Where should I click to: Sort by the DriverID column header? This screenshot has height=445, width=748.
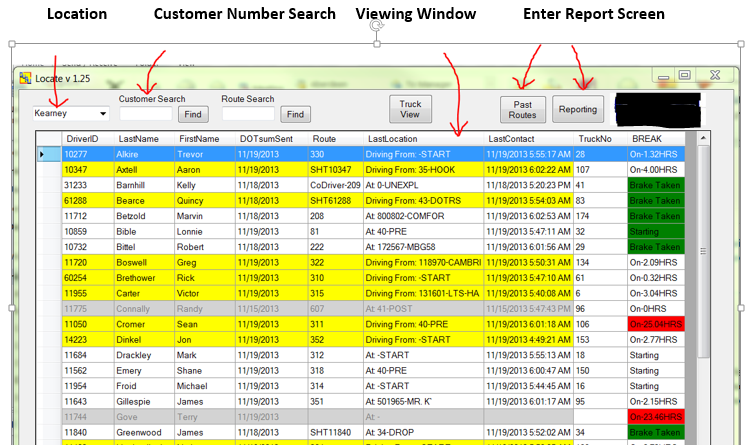pos(88,139)
